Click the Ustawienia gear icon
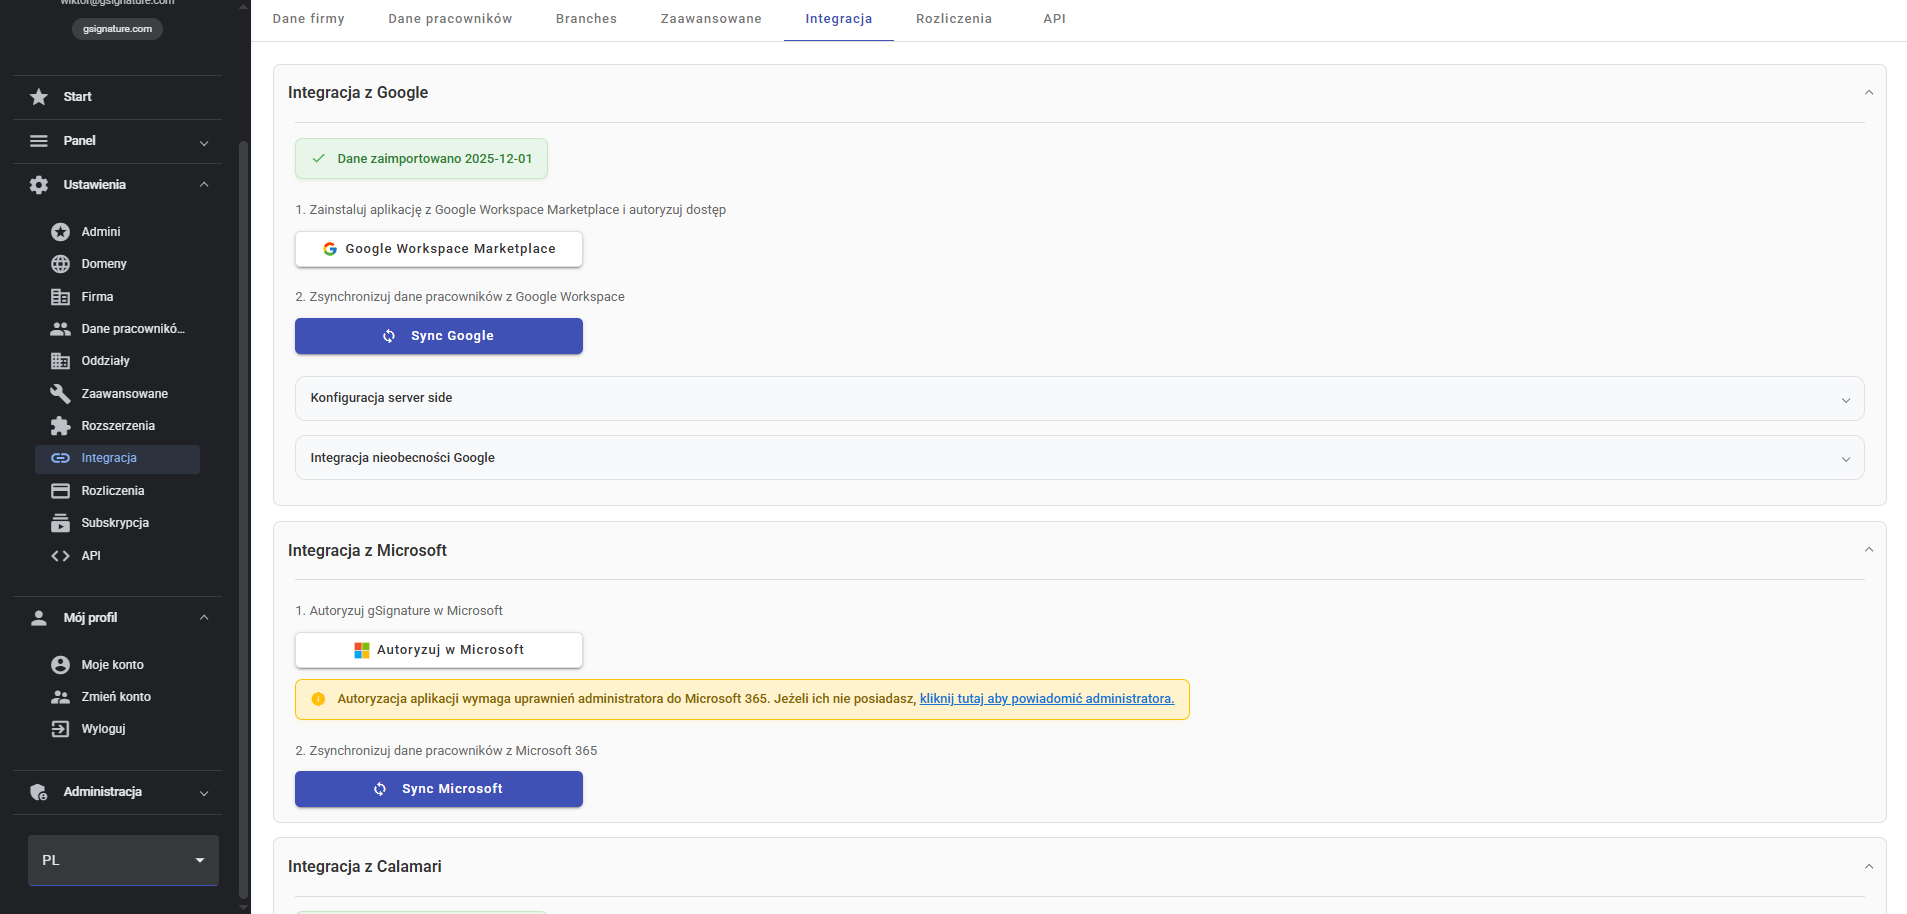 [39, 185]
